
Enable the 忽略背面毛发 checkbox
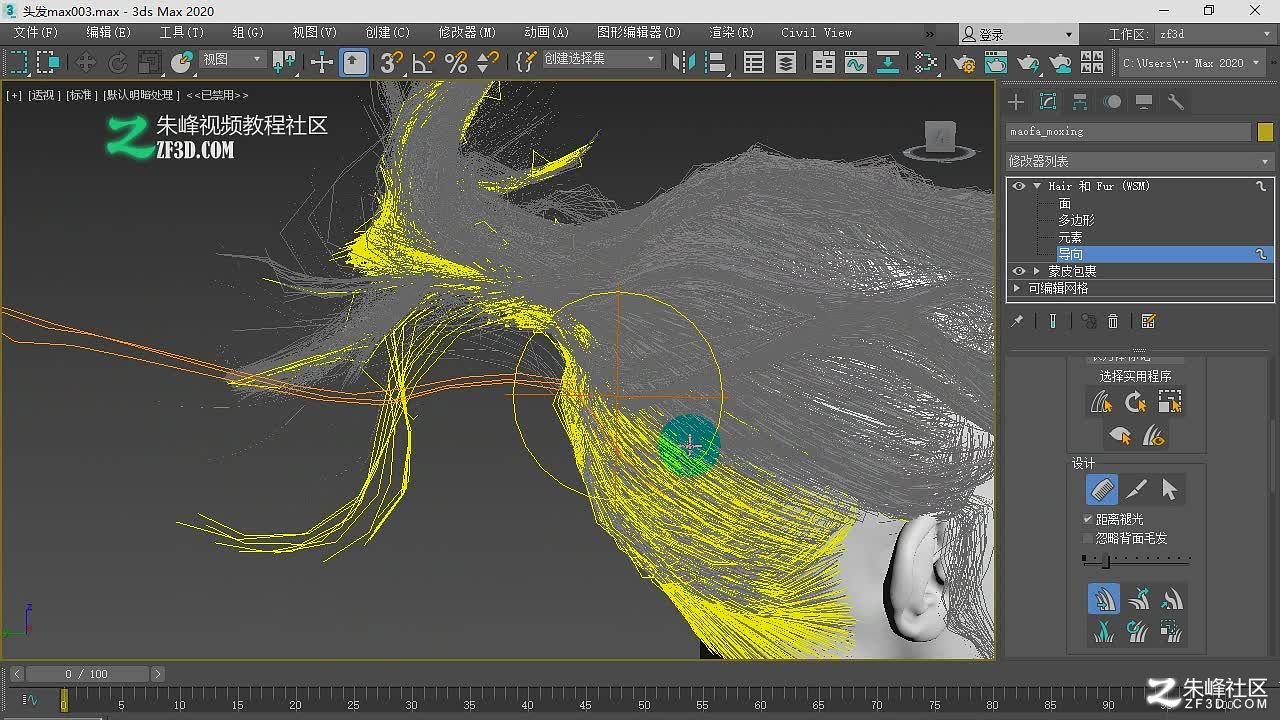click(1088, 538)
